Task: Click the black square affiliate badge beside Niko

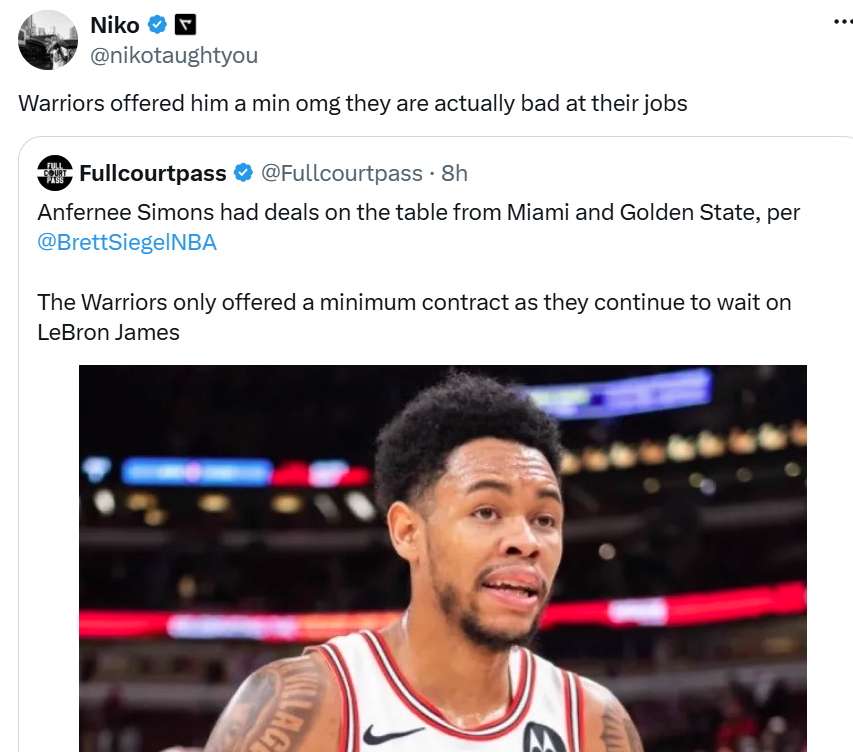Action: [185, 25]
